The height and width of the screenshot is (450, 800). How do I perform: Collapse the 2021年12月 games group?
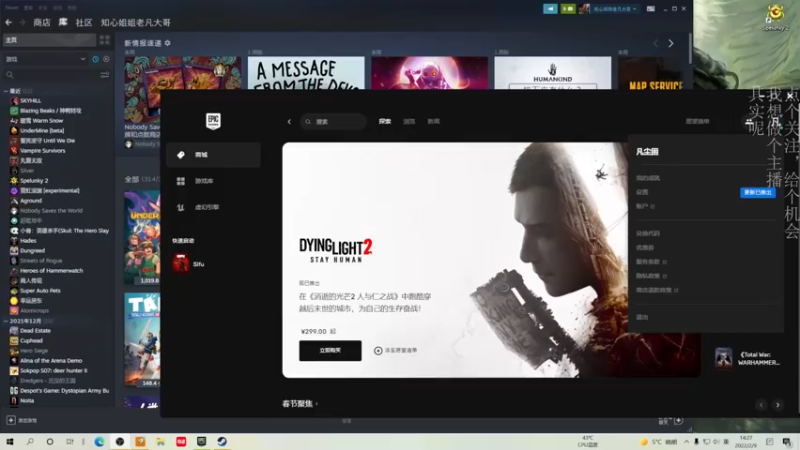click(x=6, y=321)
